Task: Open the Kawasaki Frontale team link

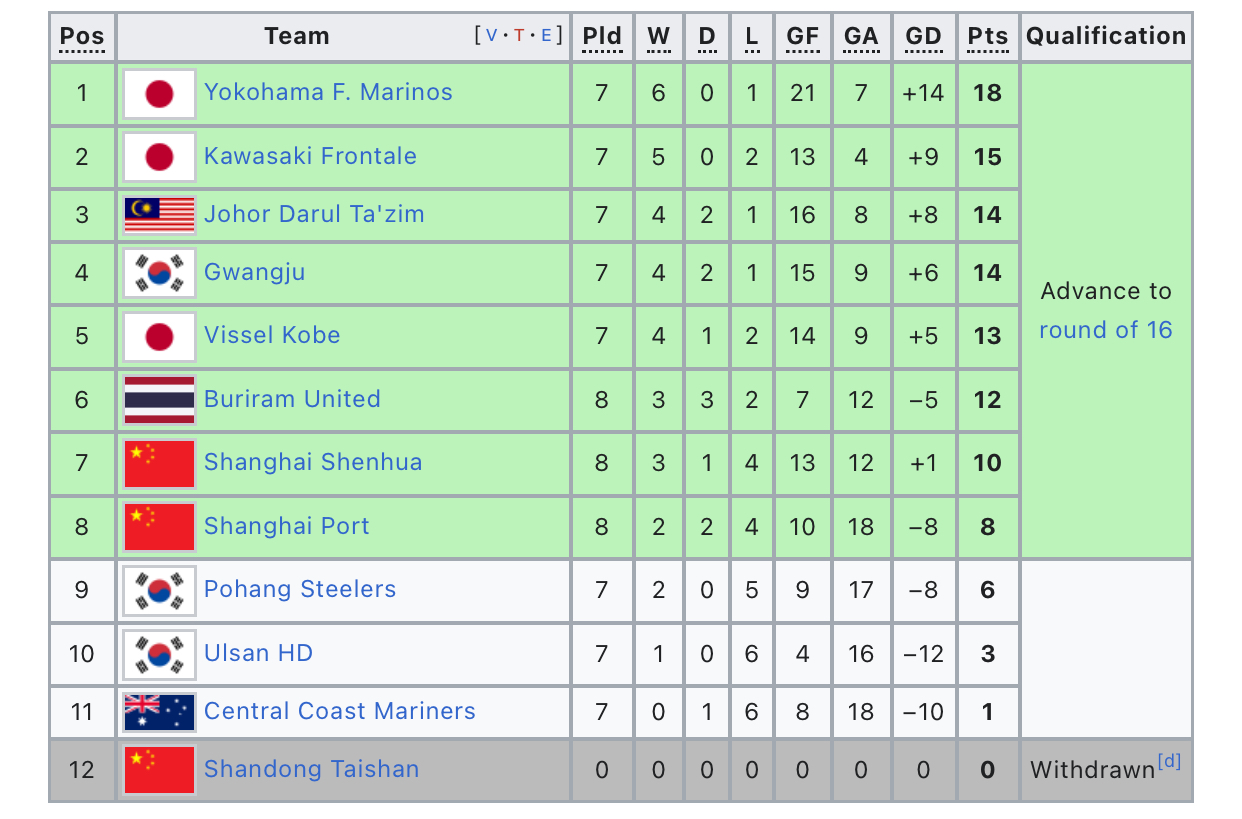Action: 310,156
